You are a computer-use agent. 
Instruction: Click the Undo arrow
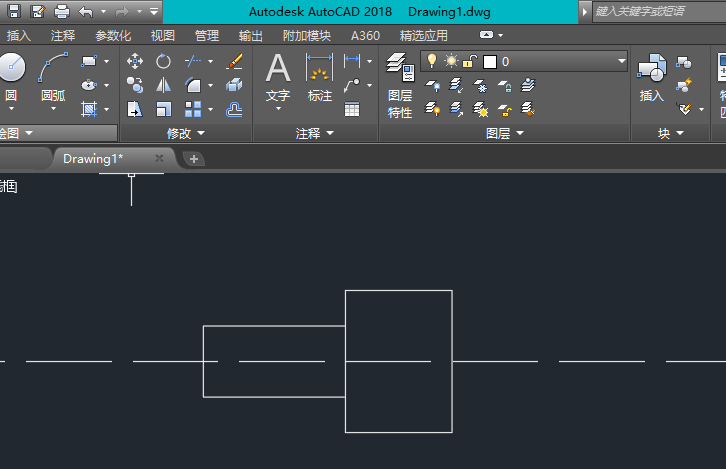point(86,11)
